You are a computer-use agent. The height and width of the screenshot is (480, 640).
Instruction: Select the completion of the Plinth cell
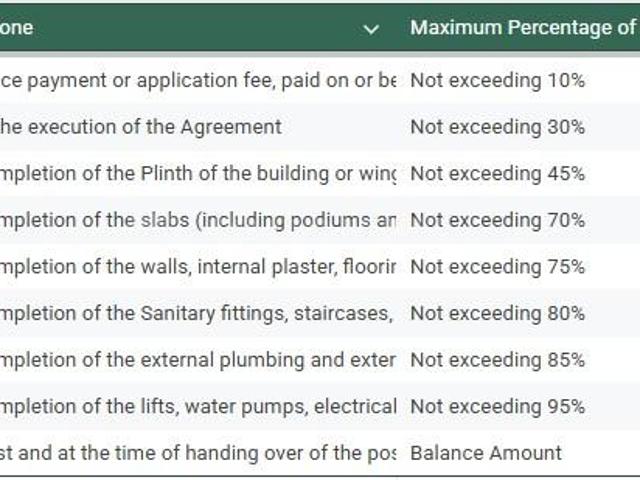pyautogui.click(x=198, y=174)
